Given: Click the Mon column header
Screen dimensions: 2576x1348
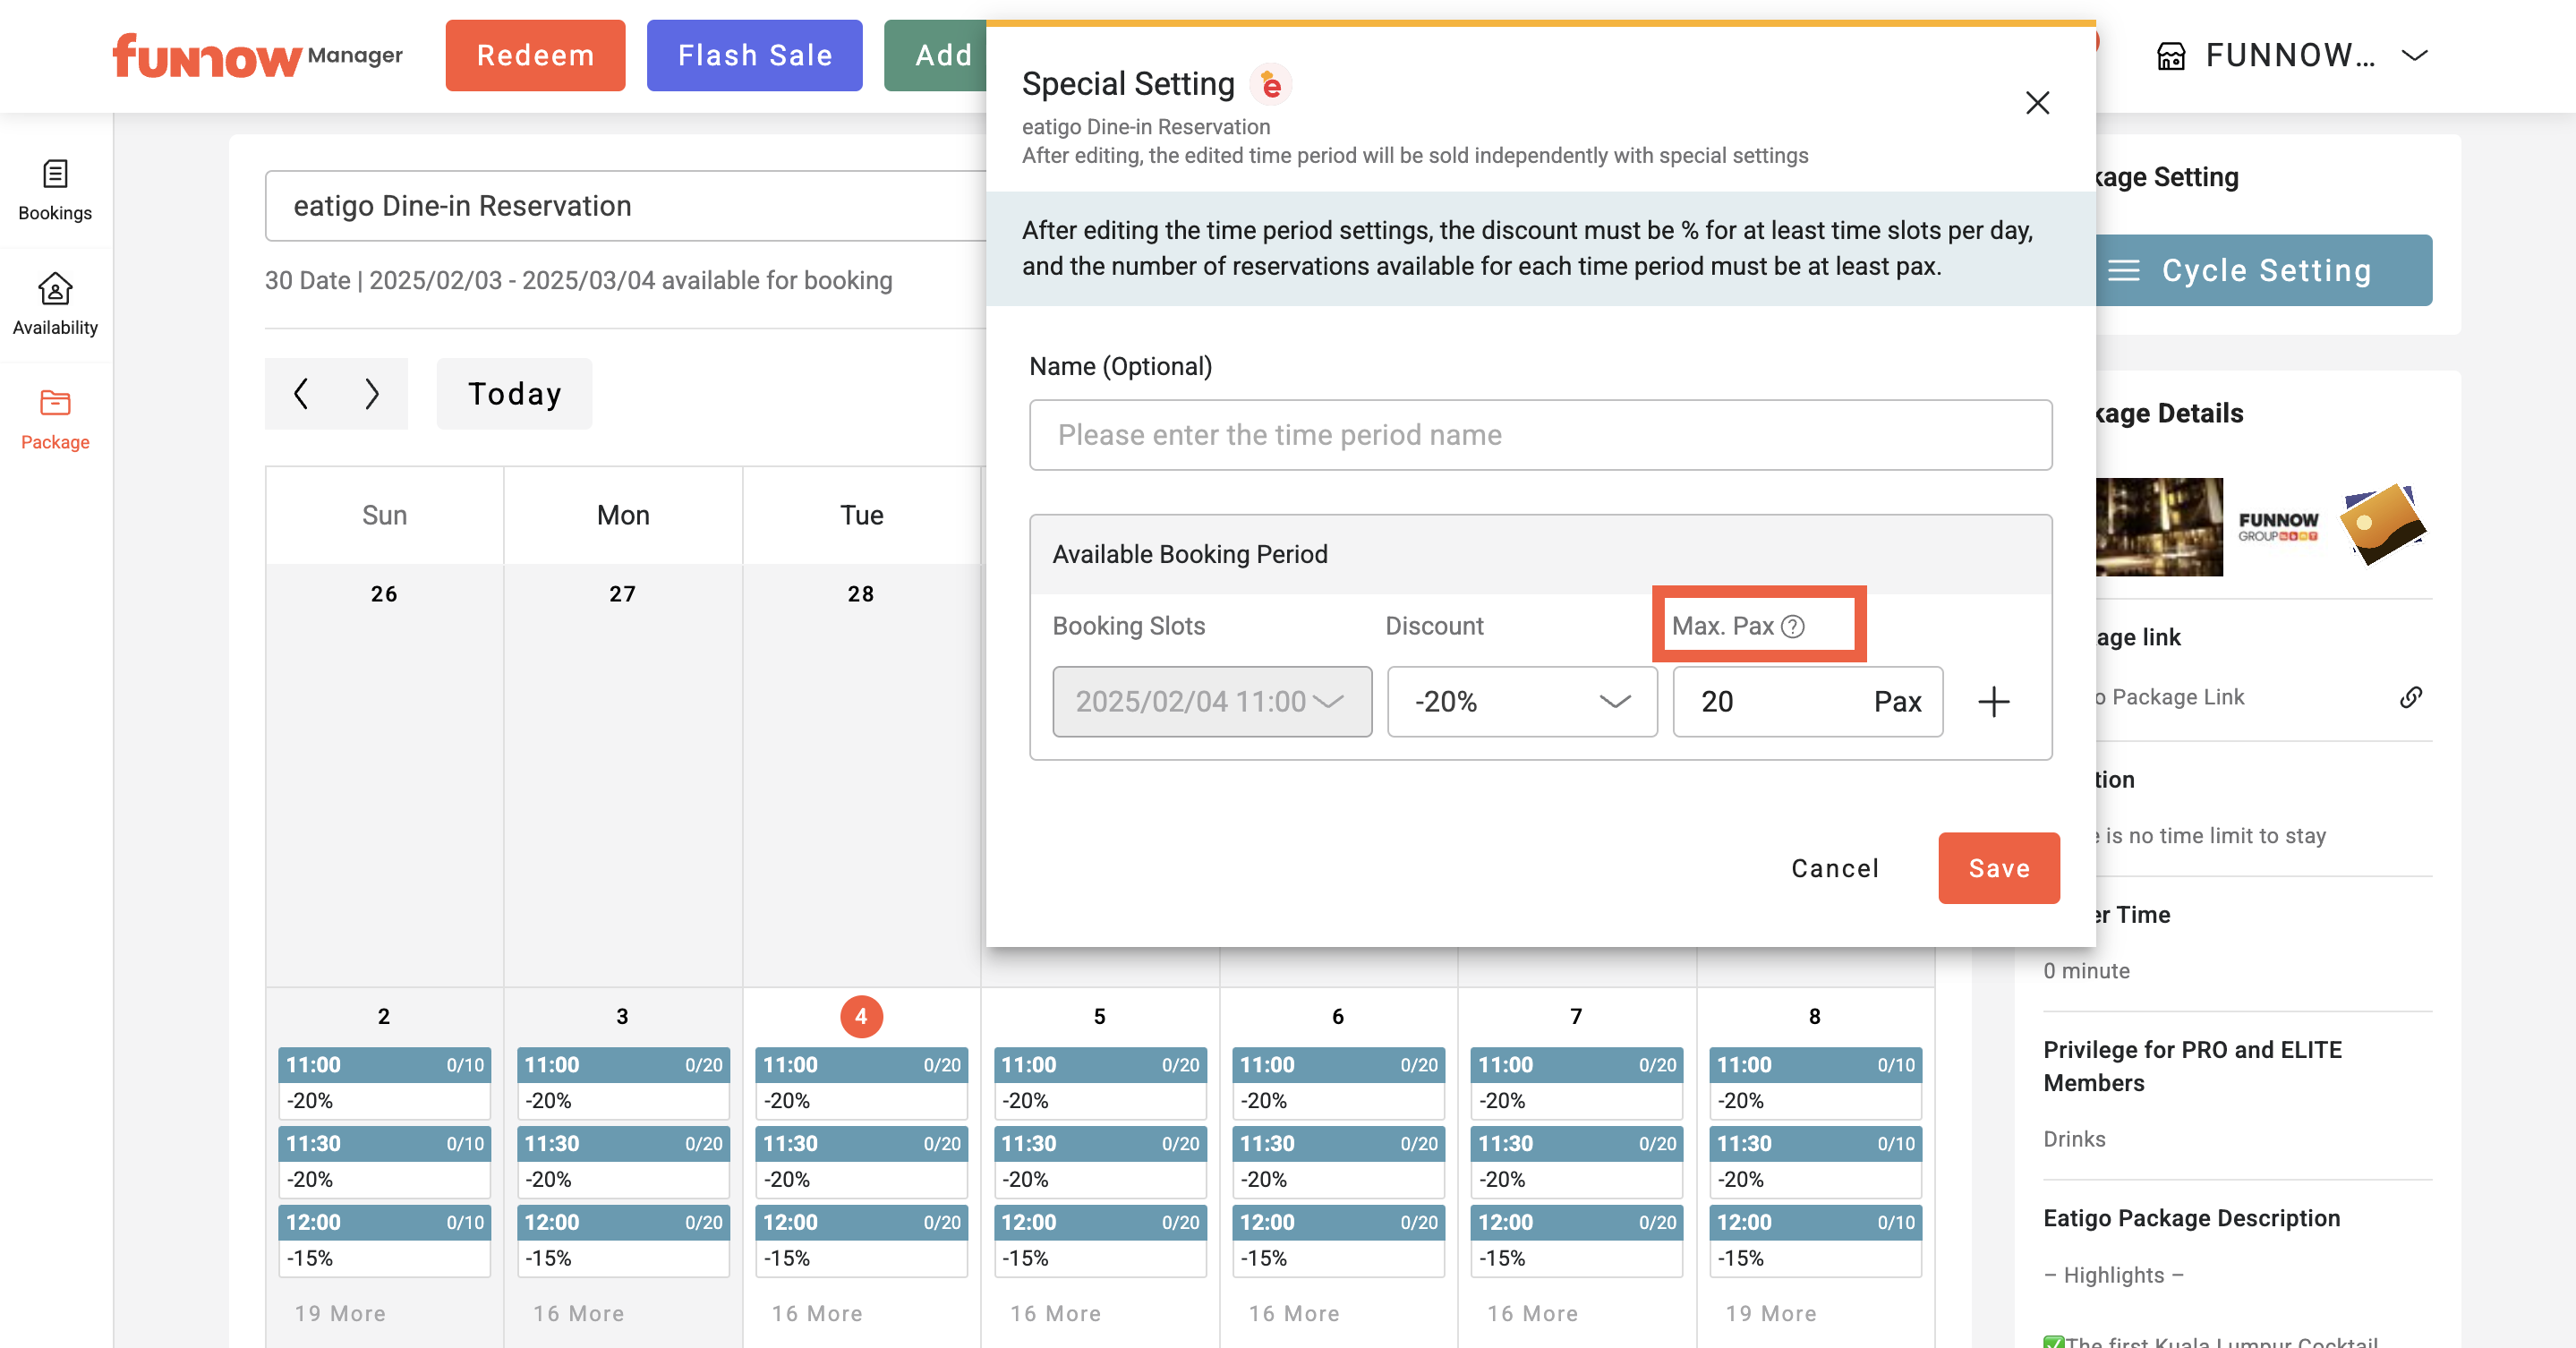Looking at the screenshot, I should 623,515.
